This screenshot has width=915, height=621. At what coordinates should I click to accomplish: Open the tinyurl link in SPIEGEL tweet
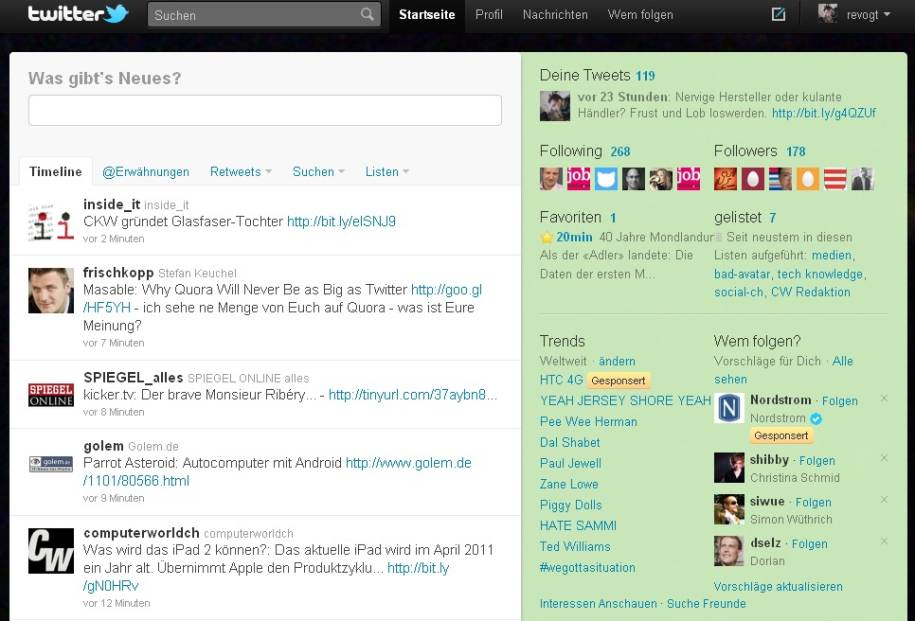pyautogui.click(x=413, y=395)
